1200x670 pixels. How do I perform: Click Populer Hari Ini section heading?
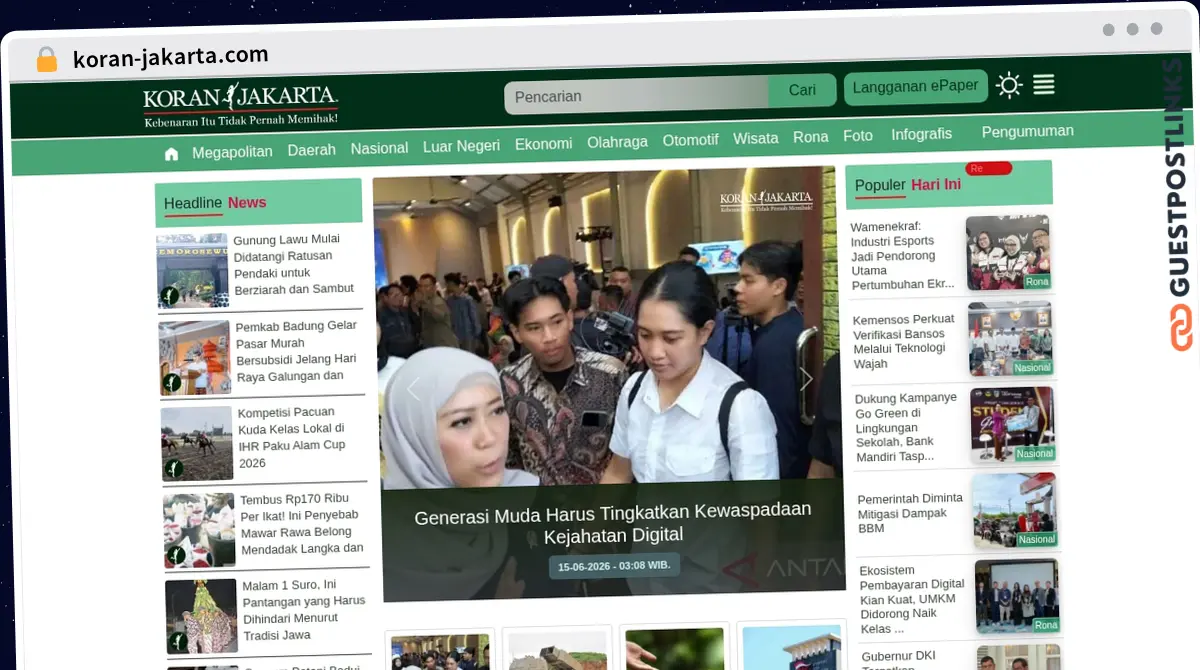click(908, 185)
